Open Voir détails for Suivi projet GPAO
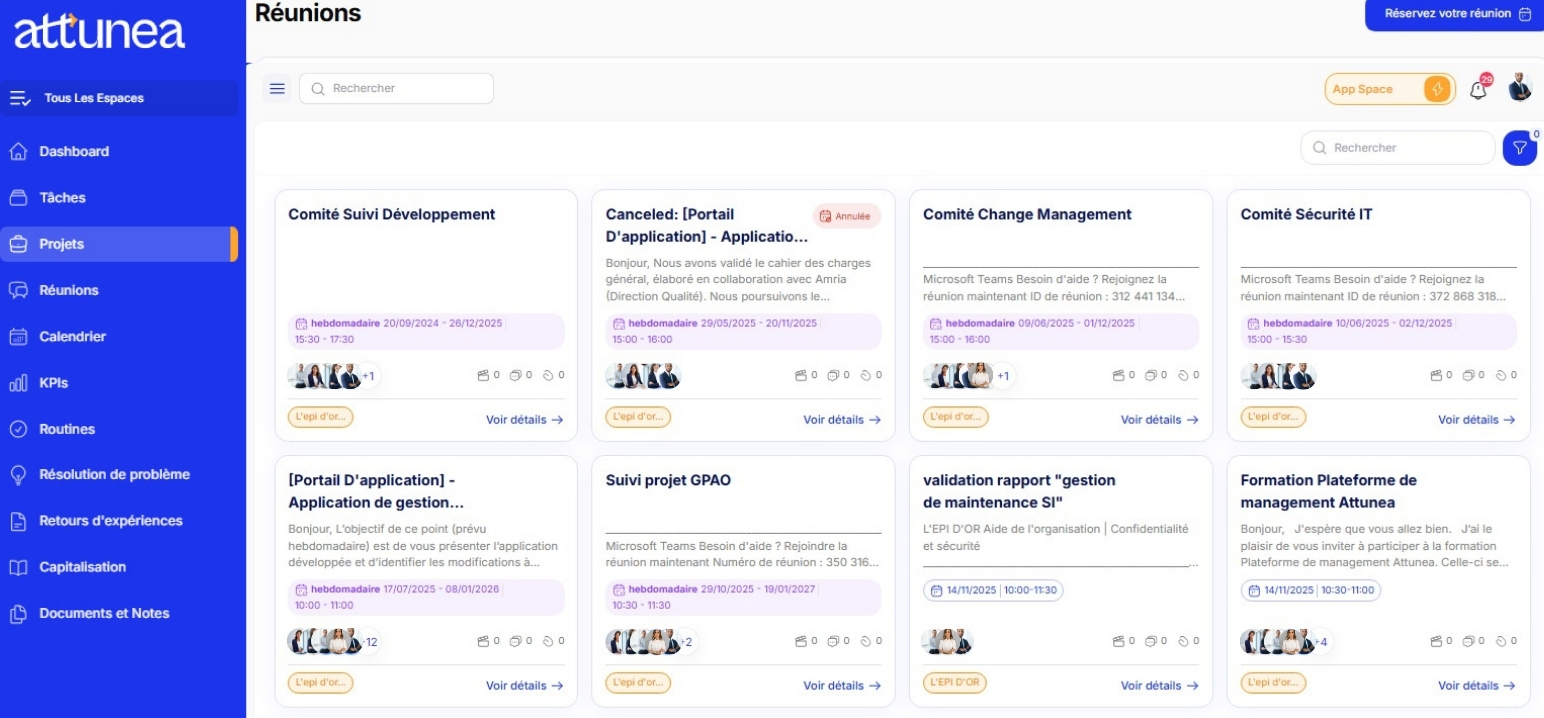The height and width of the screenshot is (718, 1544). [x=841, y=686]
